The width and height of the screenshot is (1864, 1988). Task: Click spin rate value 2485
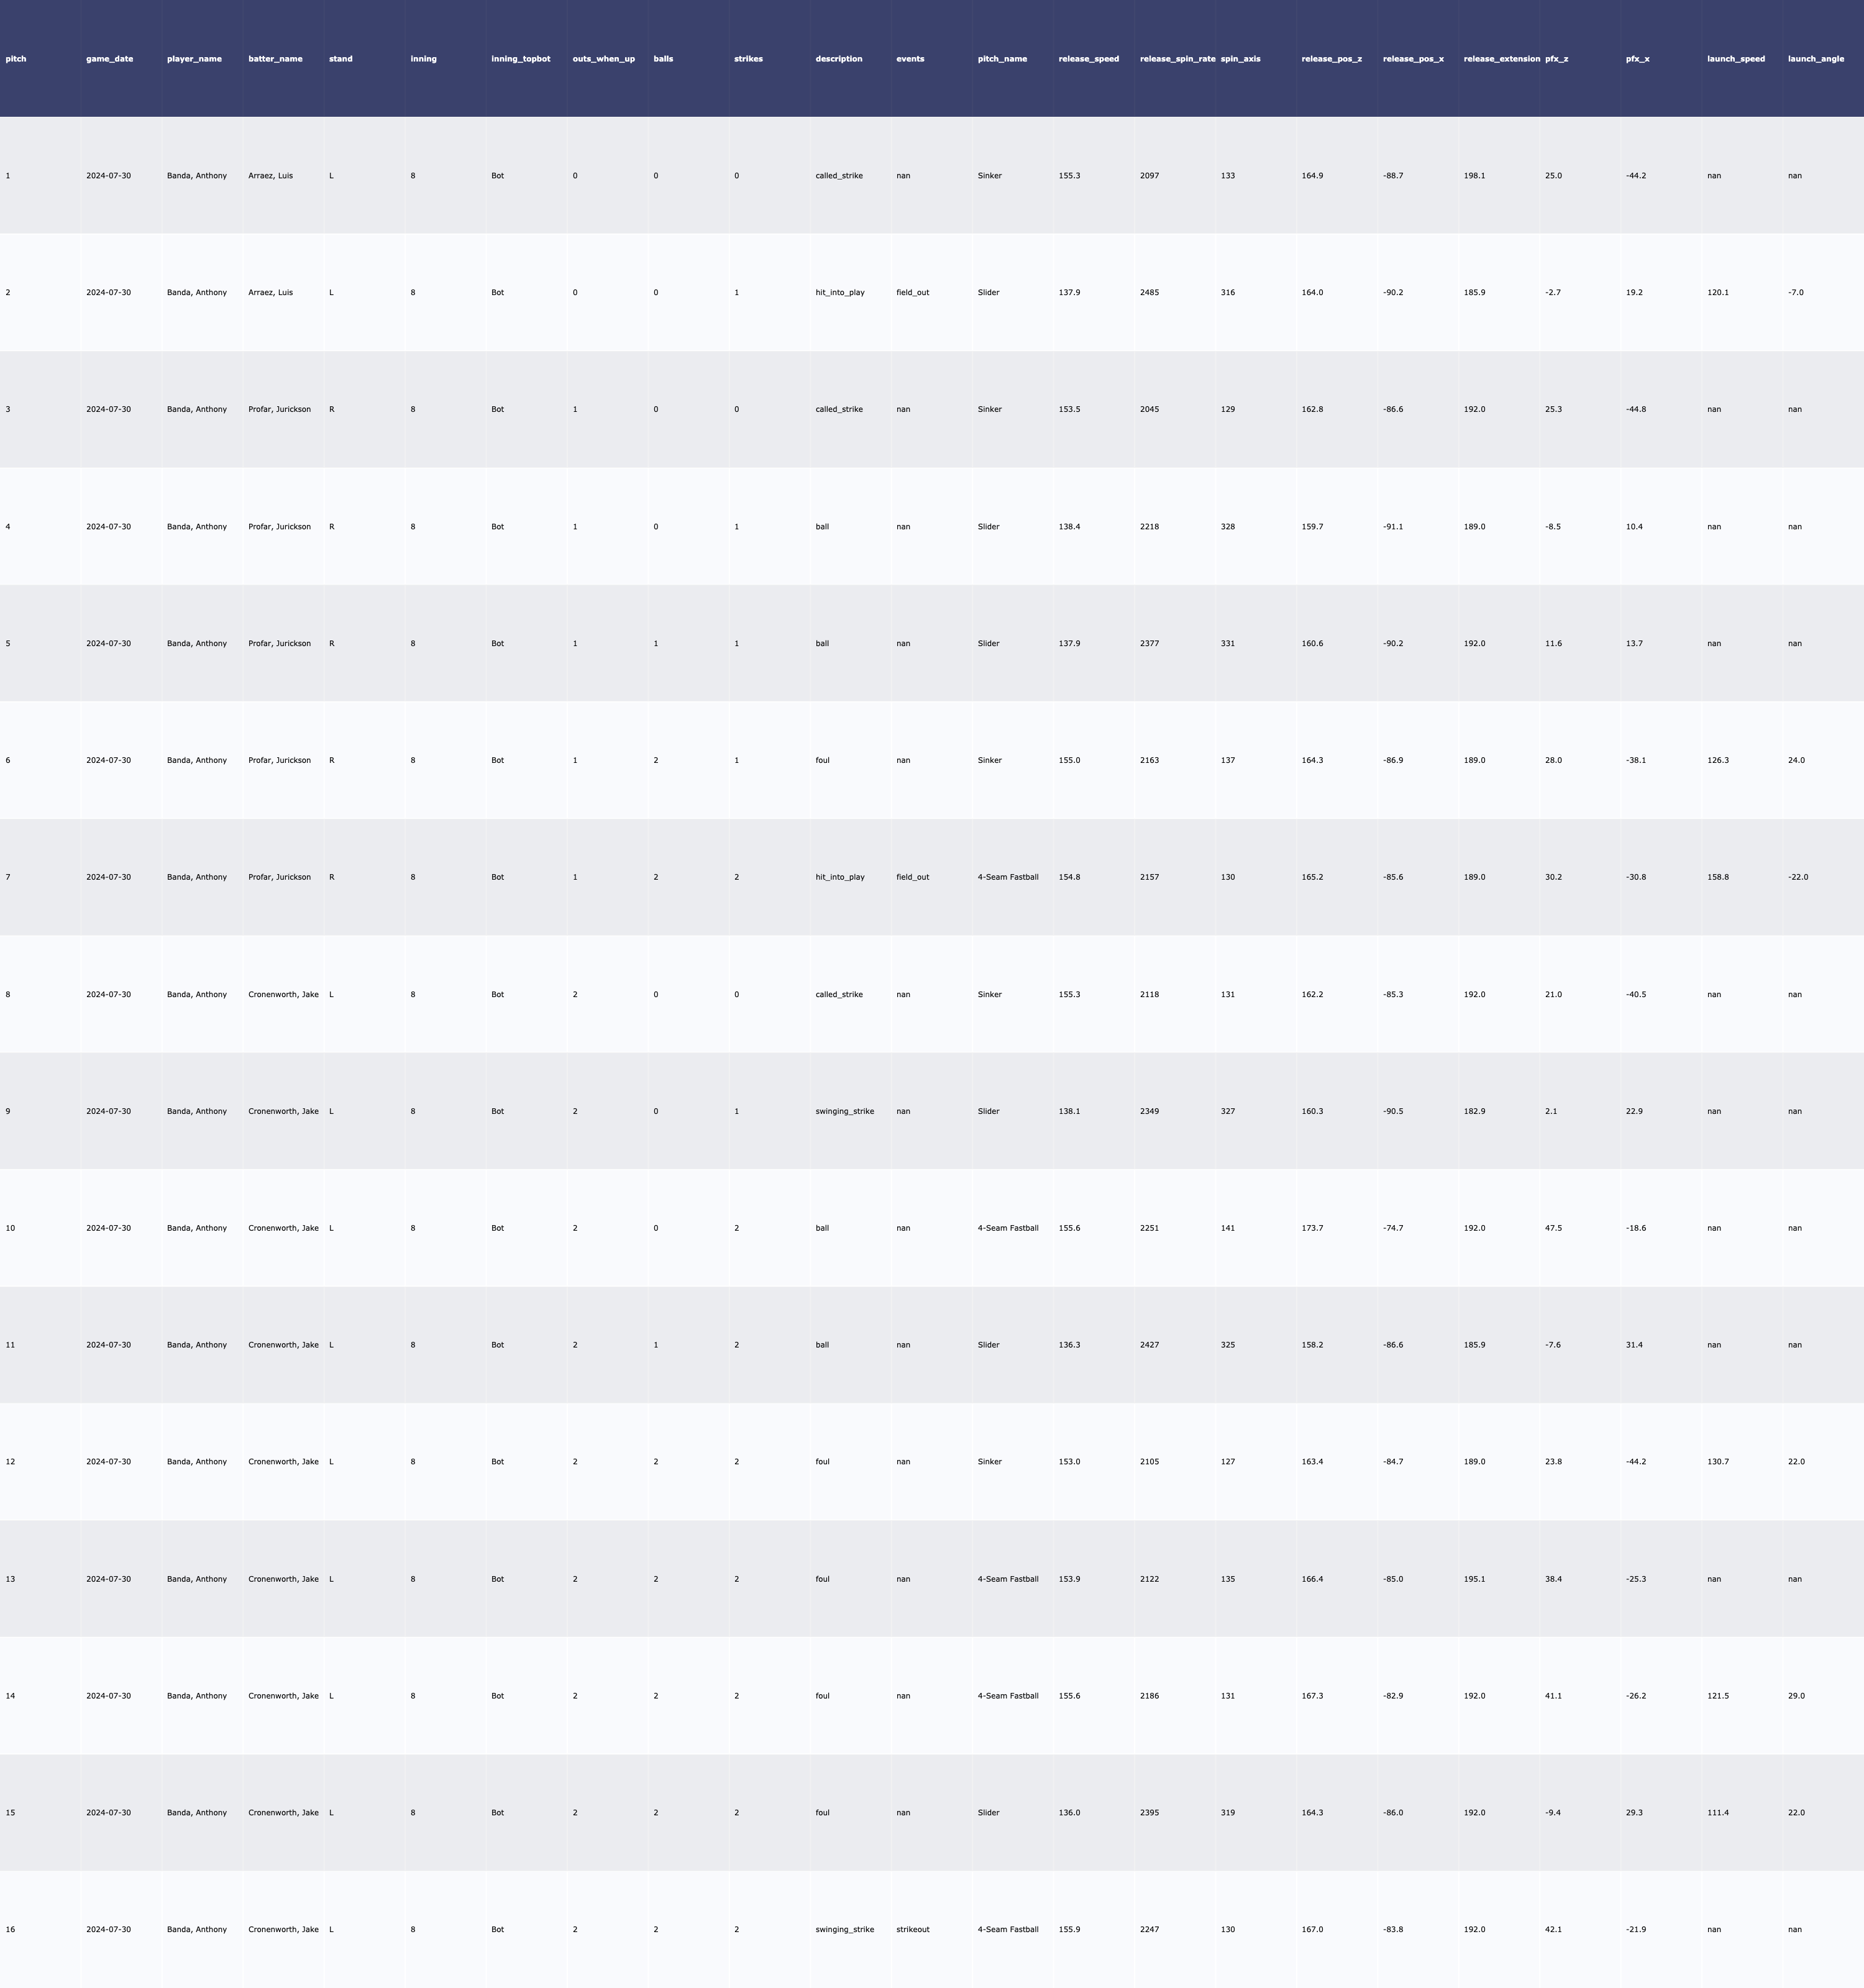tap(1149, 293)
